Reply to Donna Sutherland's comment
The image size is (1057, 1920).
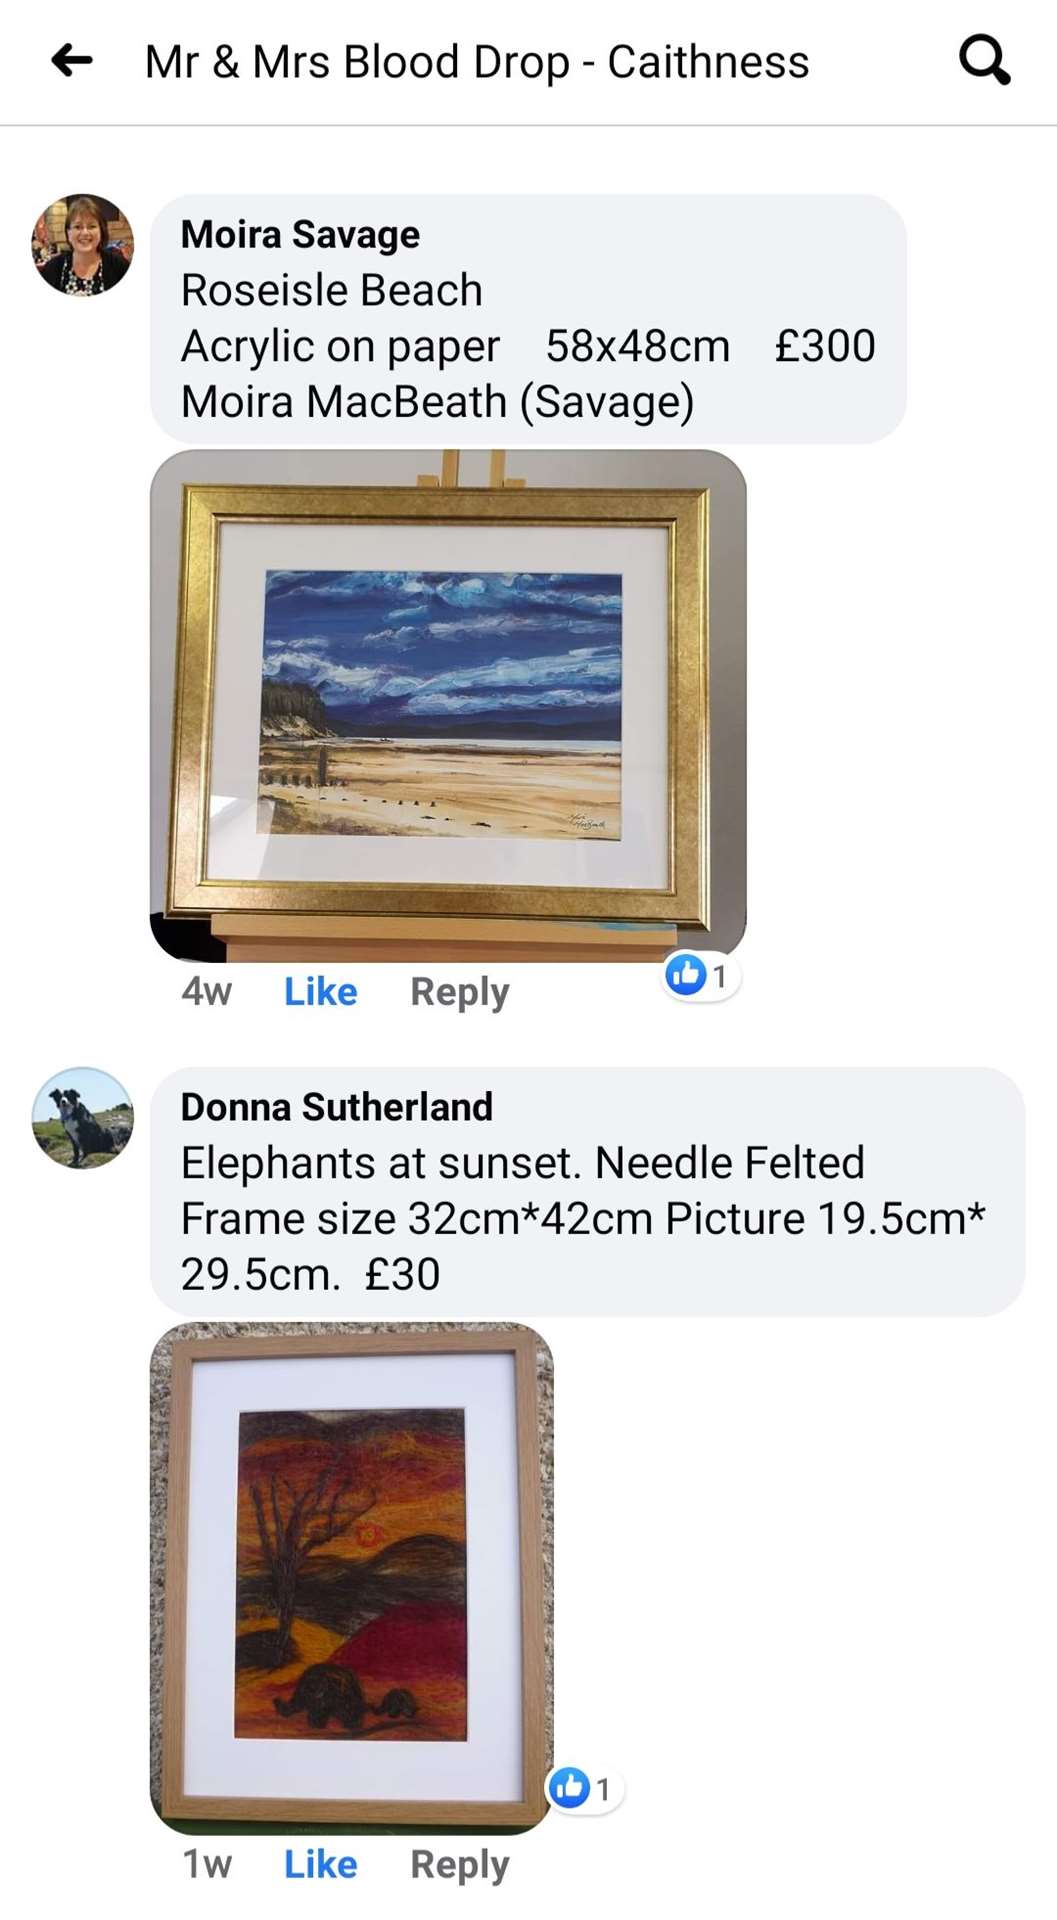[x=460, y=1865]
